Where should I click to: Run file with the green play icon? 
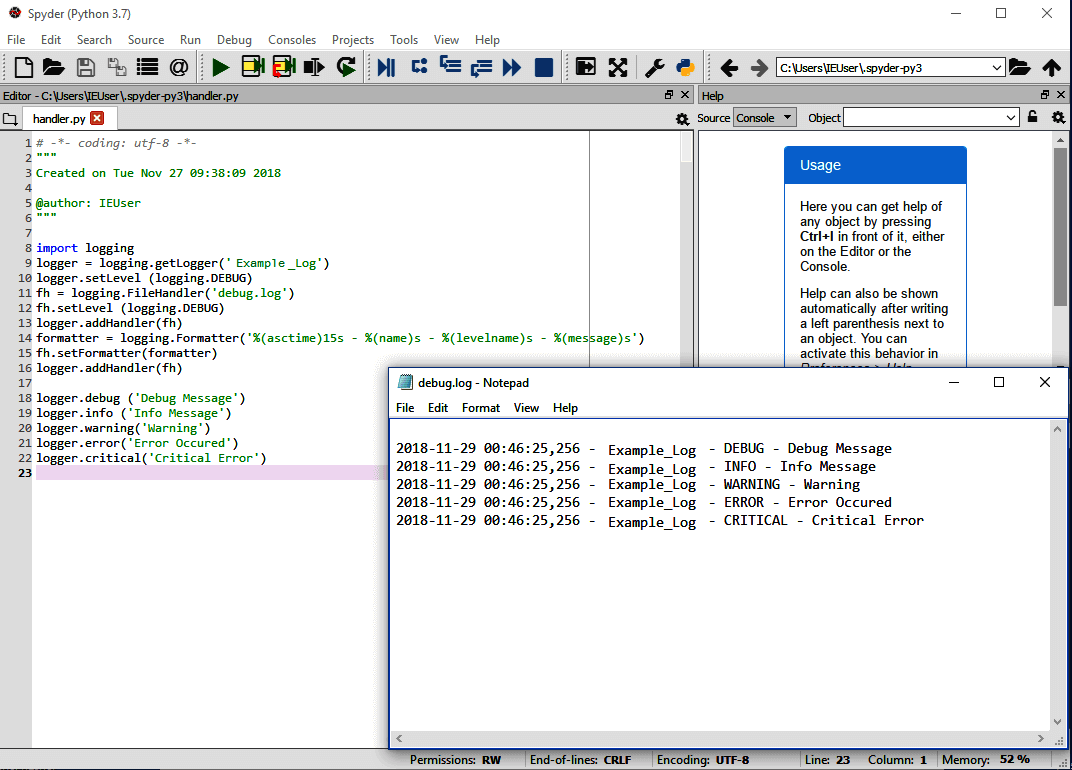pos(220,67)
